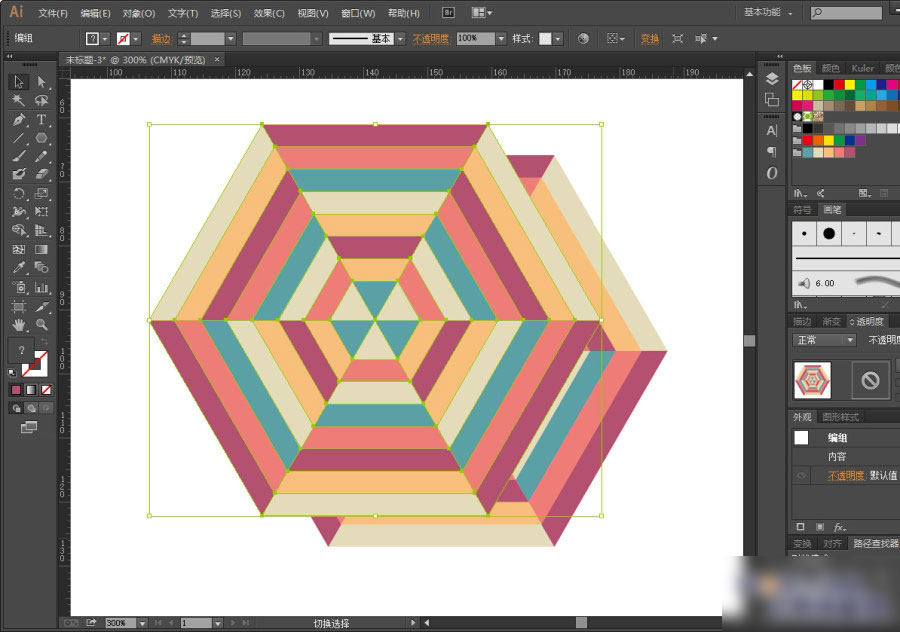Viewport: 900px width, 632px height.
Task: Switch fill mode to Gradient
Action: pos(31,390)
